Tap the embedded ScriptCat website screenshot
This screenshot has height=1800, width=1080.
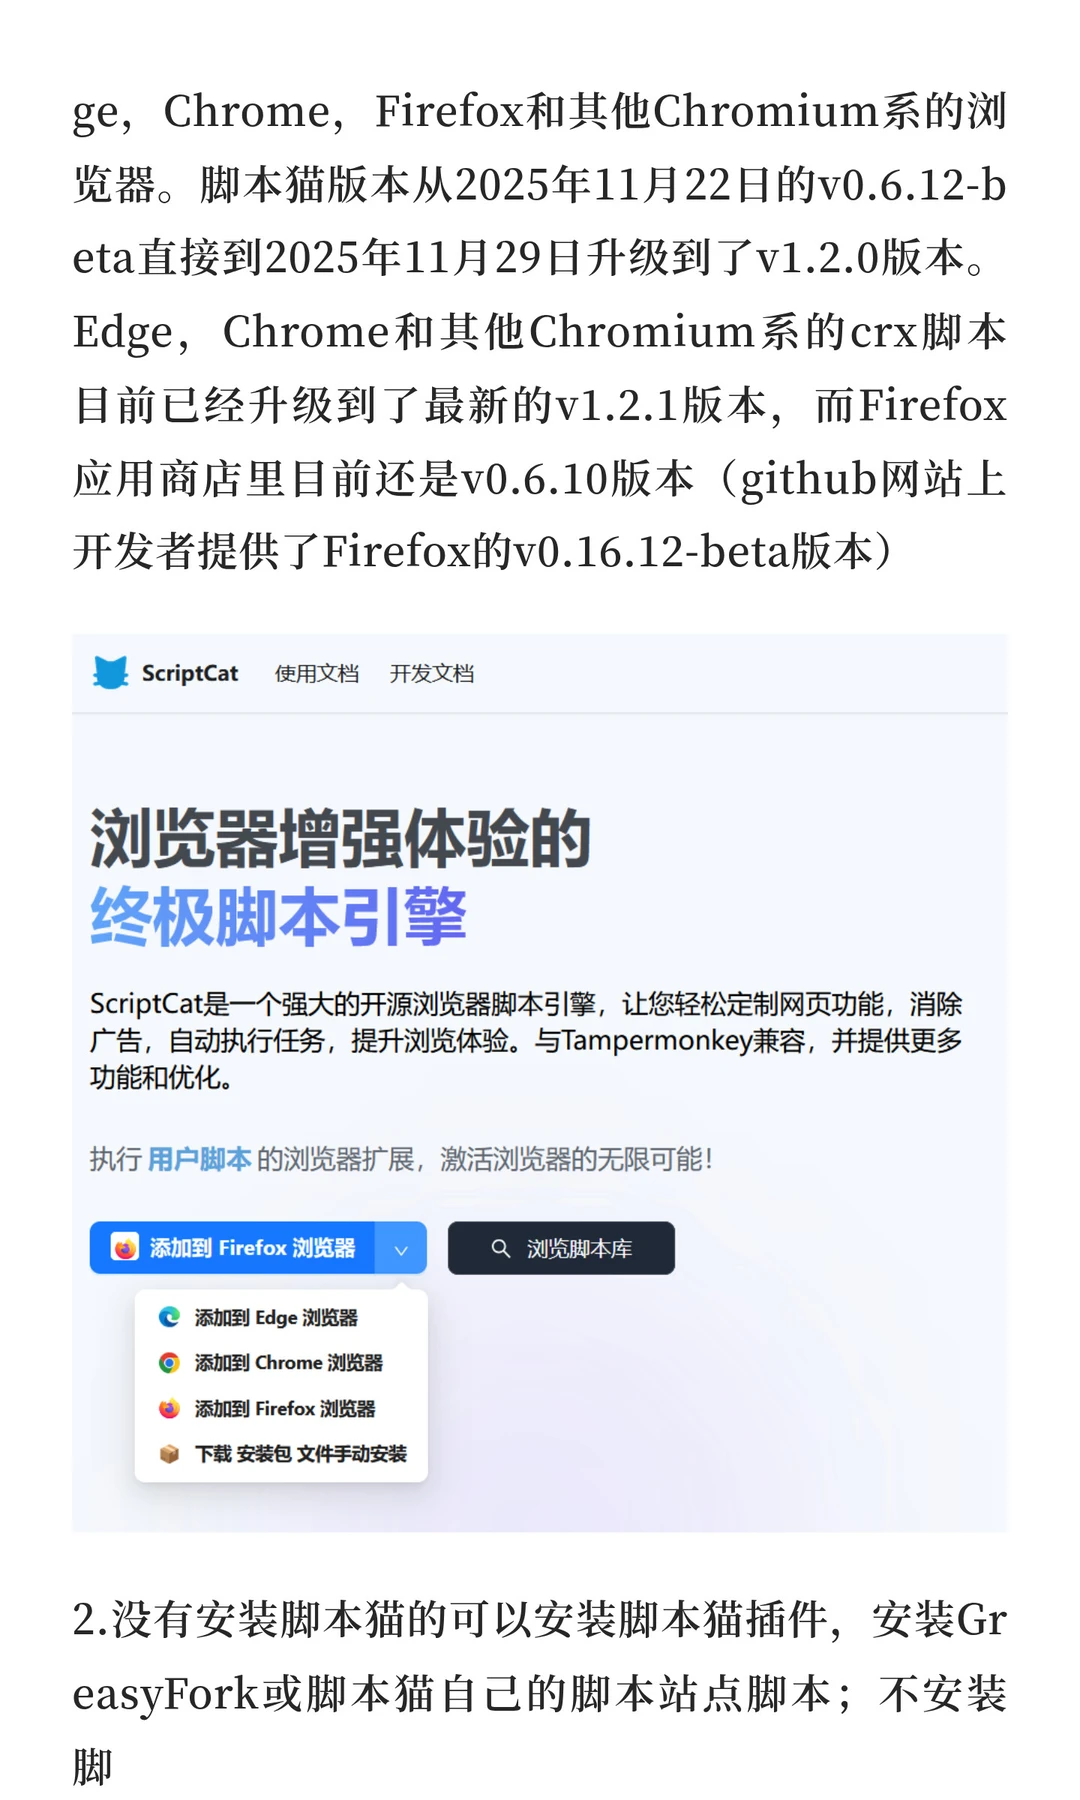(x=540, y=1083)
